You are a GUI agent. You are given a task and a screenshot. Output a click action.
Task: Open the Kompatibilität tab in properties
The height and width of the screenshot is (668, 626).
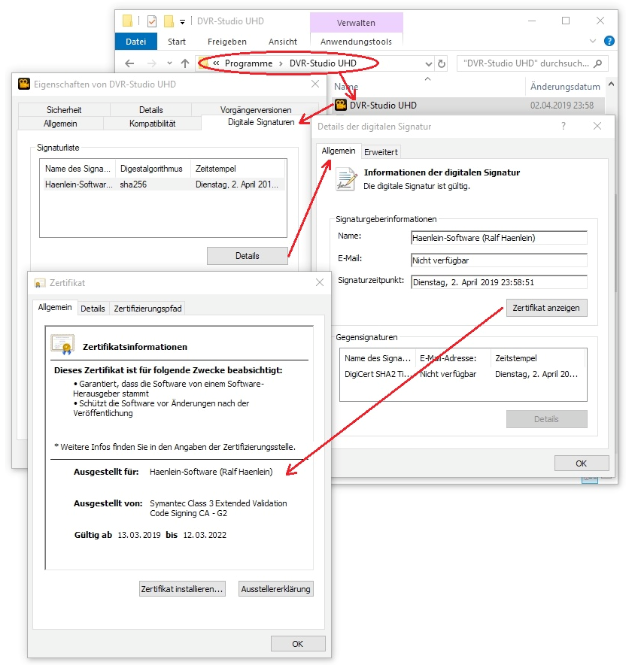click(x=152, y=123)
